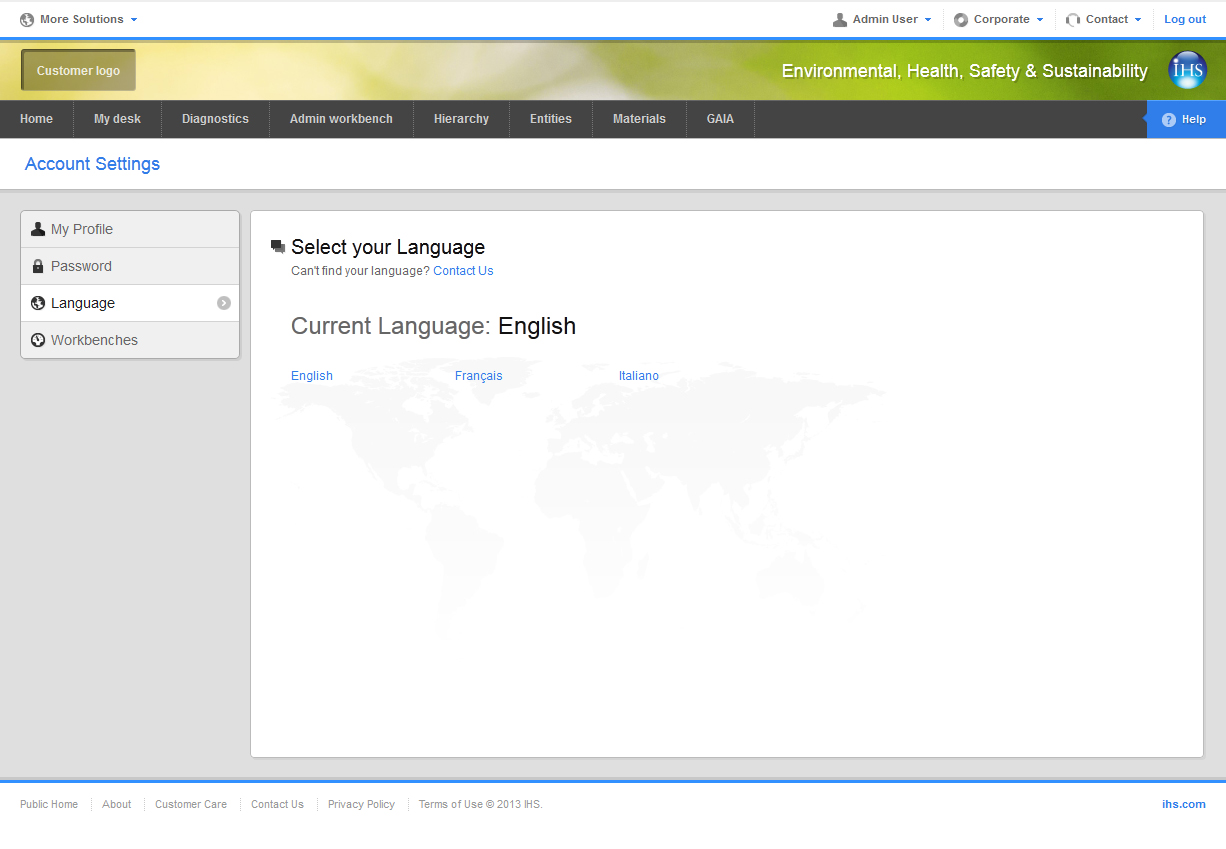Choose Français language
Image resolution: width=1226 pixels, height=849 pixels.
(x=479, y=376)
